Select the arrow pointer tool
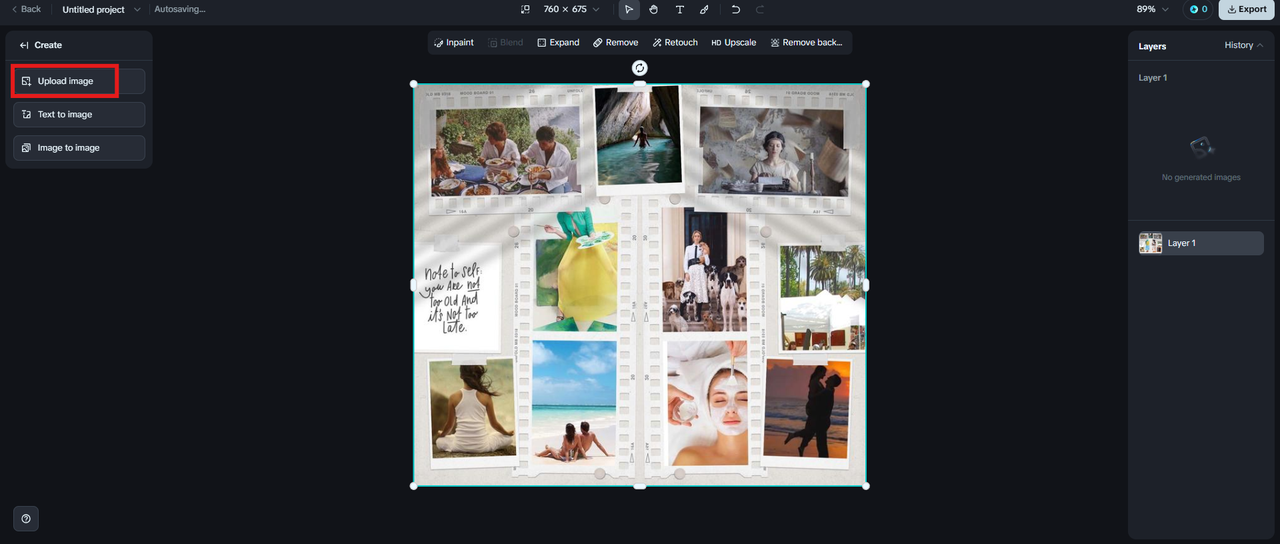This screenshot has width=1280, height=544. [629, 9]
